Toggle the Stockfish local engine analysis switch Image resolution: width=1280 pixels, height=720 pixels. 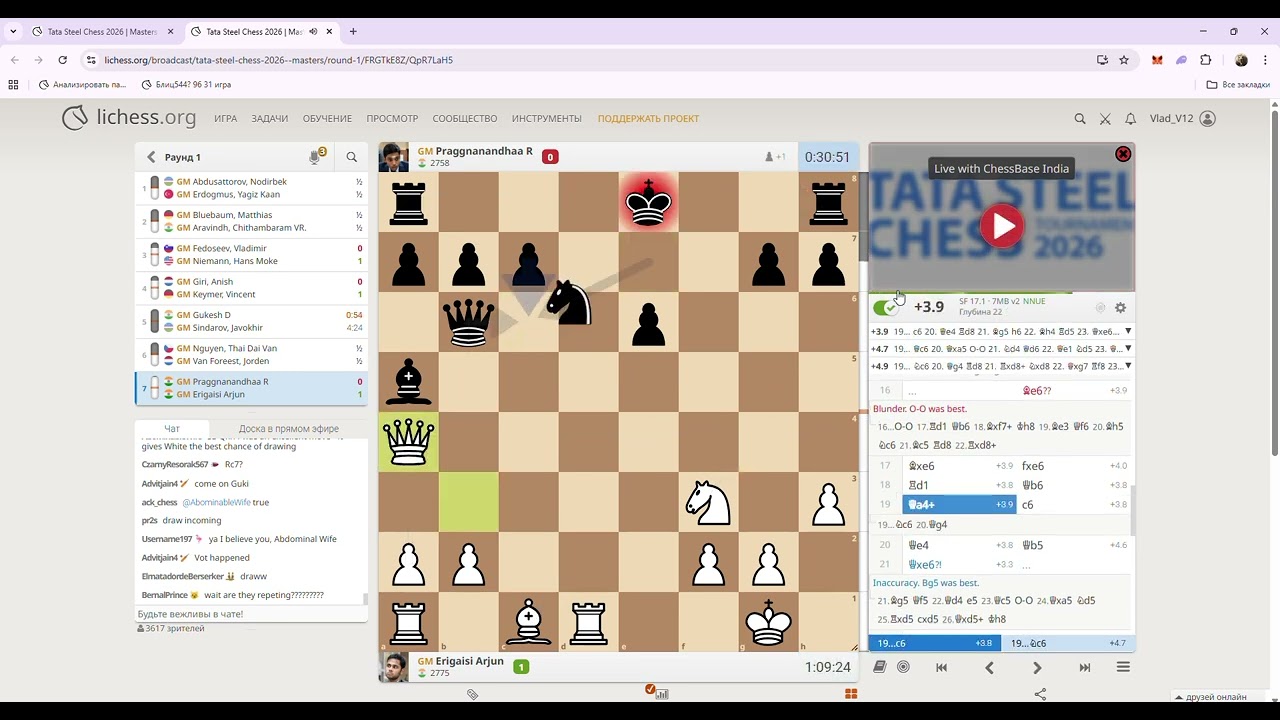[885, 307]
